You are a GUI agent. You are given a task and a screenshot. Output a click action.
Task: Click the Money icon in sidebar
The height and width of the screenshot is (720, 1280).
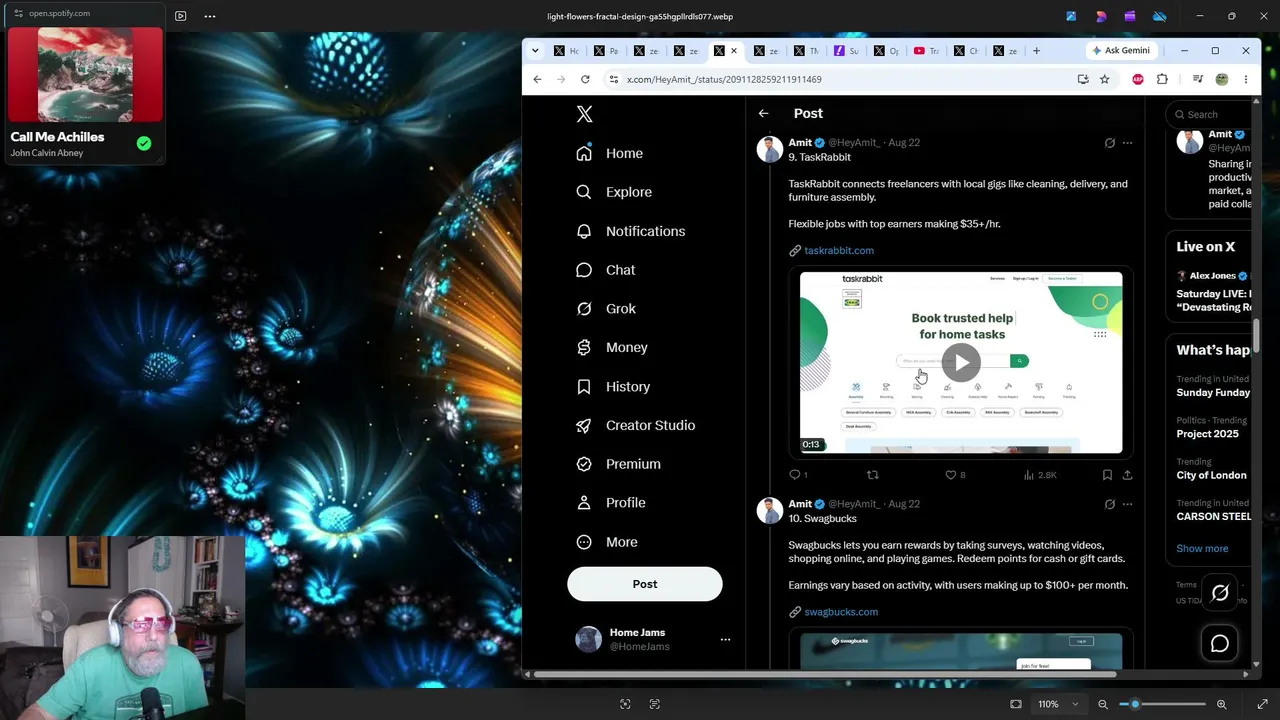pos(584,347)
